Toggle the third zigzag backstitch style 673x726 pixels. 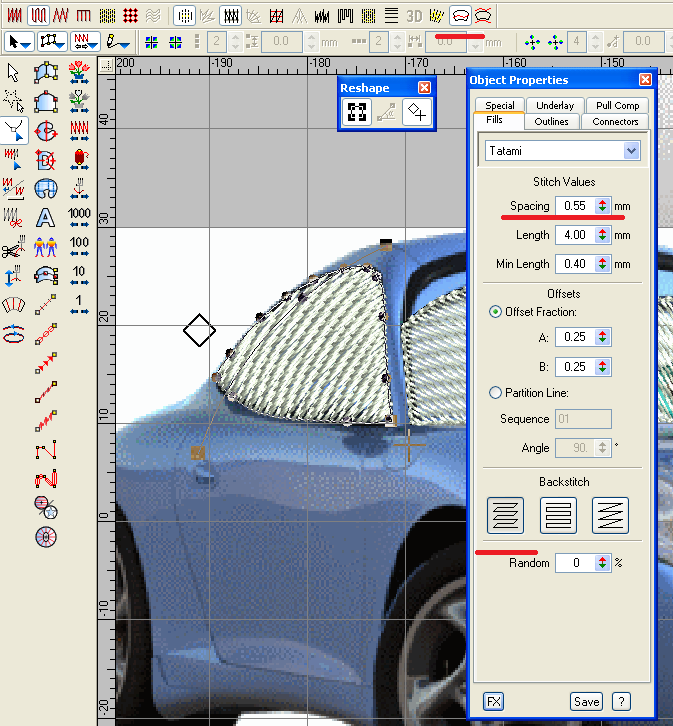tap(610, 515)
